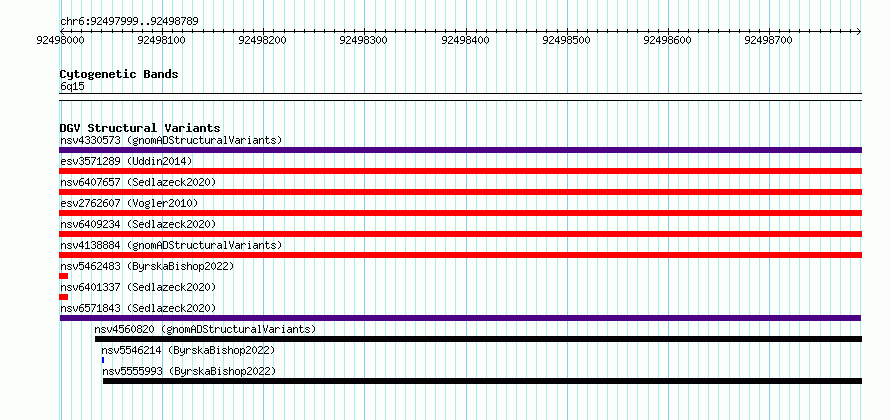Click ruler position 92498200
Image resolution: width=890 pixels, height=420 pixels.
pos(263,40)
